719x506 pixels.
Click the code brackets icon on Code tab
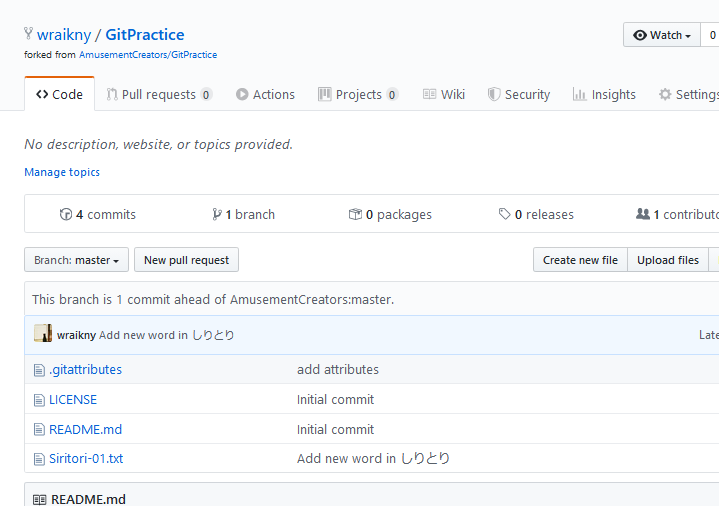[x=42, y=94]
